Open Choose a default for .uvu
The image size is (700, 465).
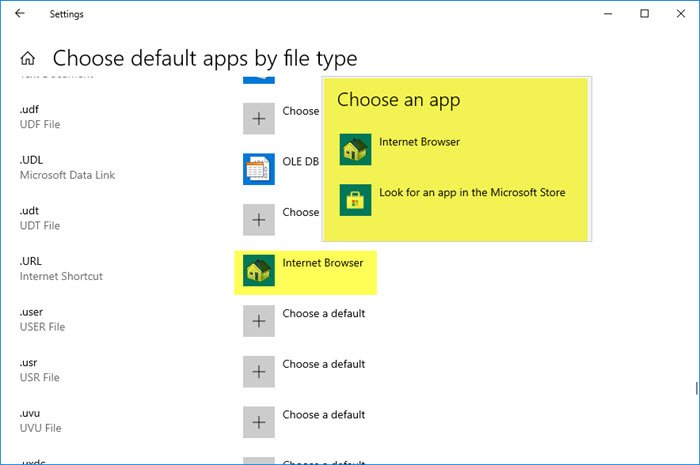tap(323, 415)
